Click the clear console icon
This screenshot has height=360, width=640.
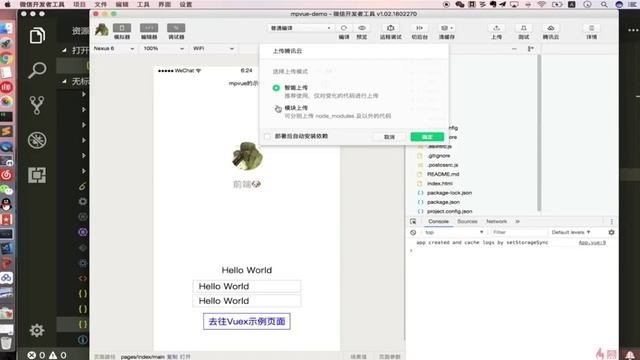(x=413, y=232)
